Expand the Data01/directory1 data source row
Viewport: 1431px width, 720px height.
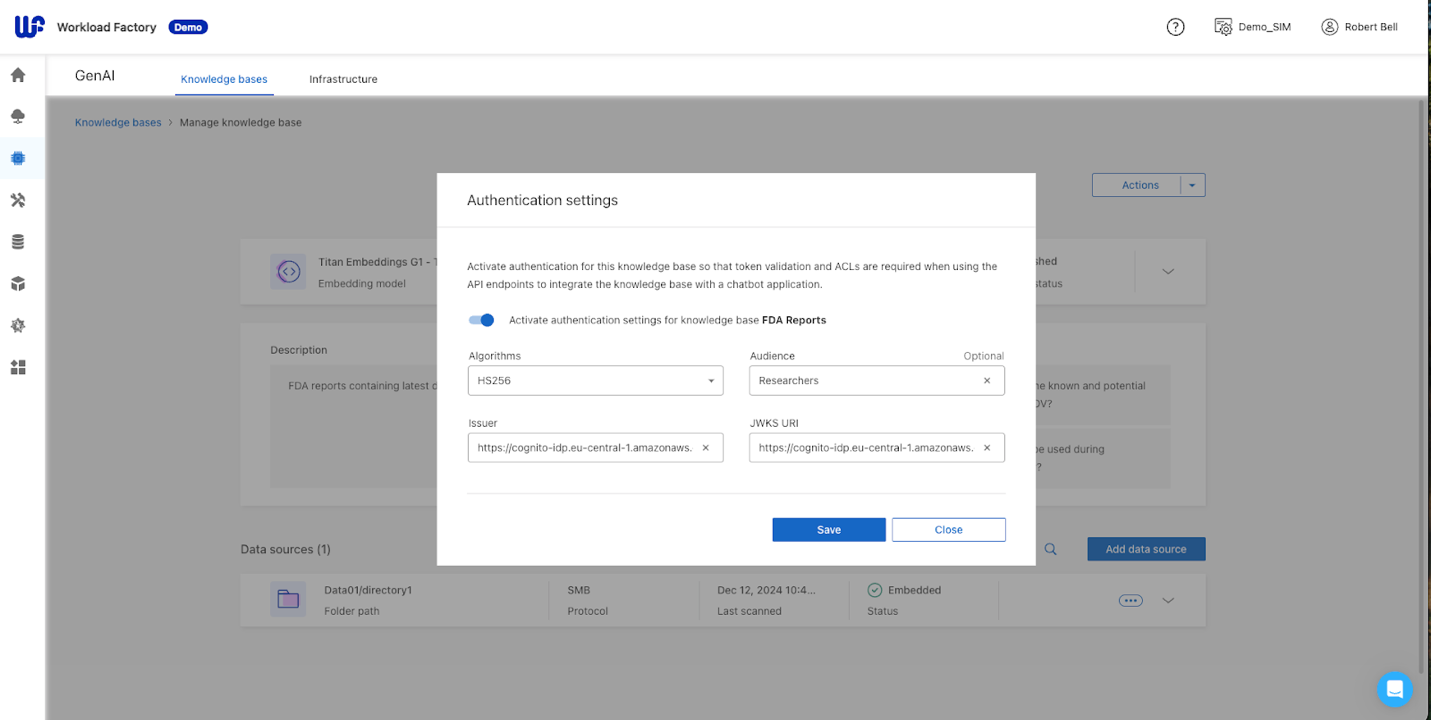pyautogui.click(x=1168, y=601)
